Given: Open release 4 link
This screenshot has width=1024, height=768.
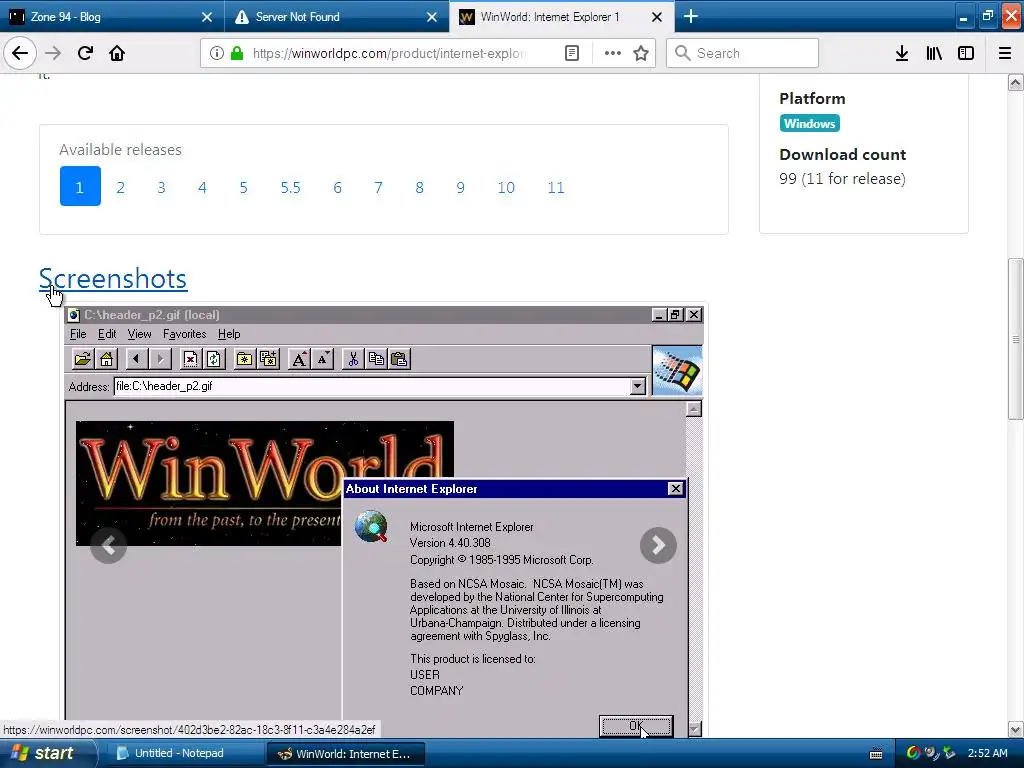Looking at the screenshot, I should (202, 187).
